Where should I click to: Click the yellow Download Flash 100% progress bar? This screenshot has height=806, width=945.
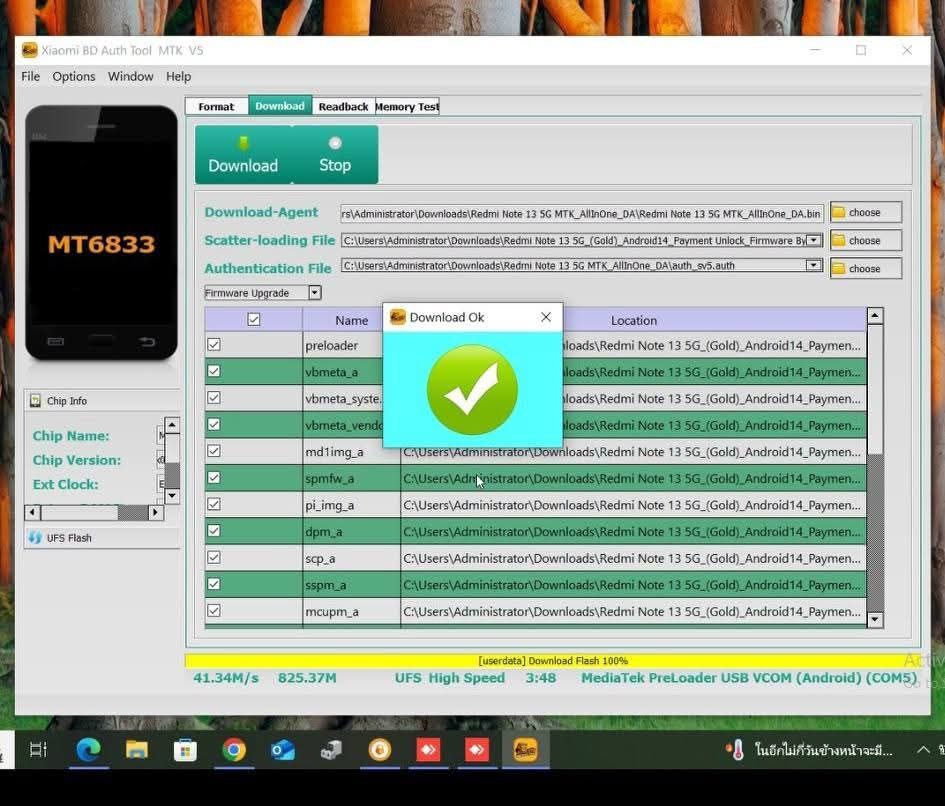point(553,661)
